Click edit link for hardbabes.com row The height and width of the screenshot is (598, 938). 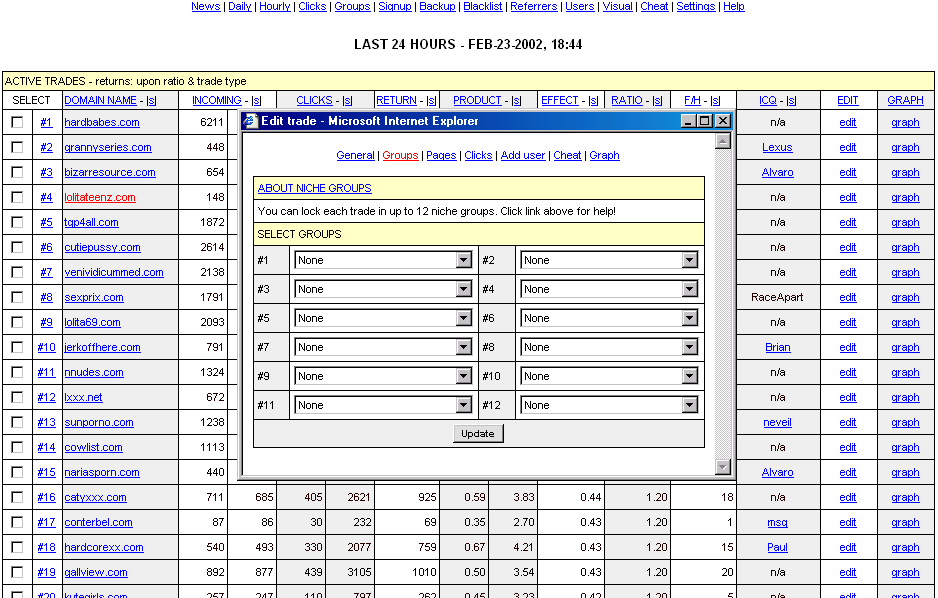848,123
